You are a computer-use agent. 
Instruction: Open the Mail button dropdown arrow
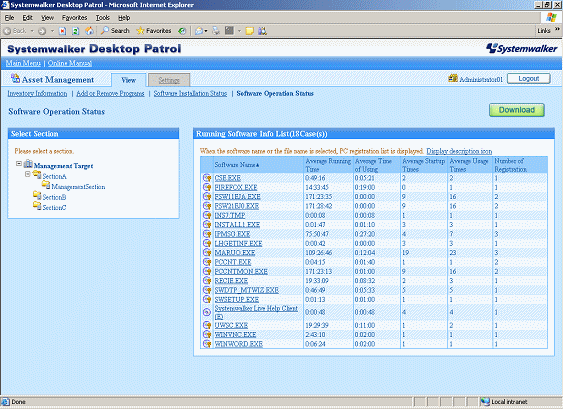pos(206,31)
